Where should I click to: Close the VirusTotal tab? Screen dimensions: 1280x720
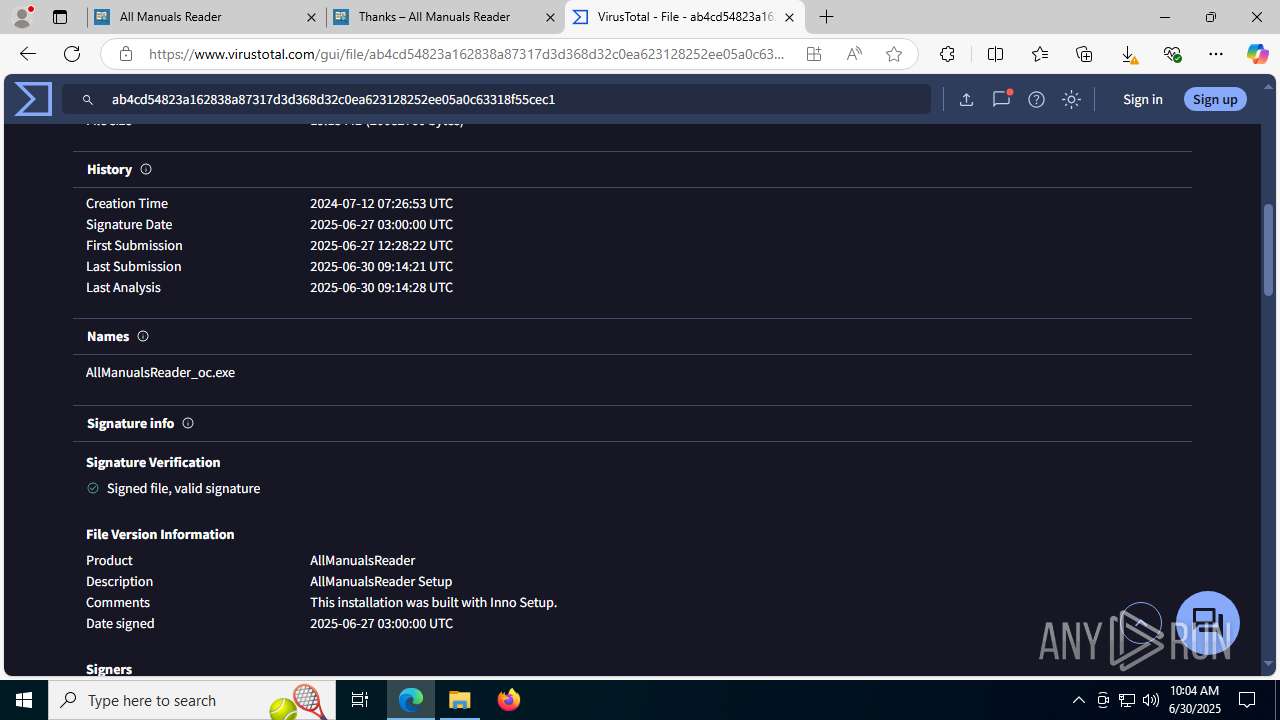point(789,17)
